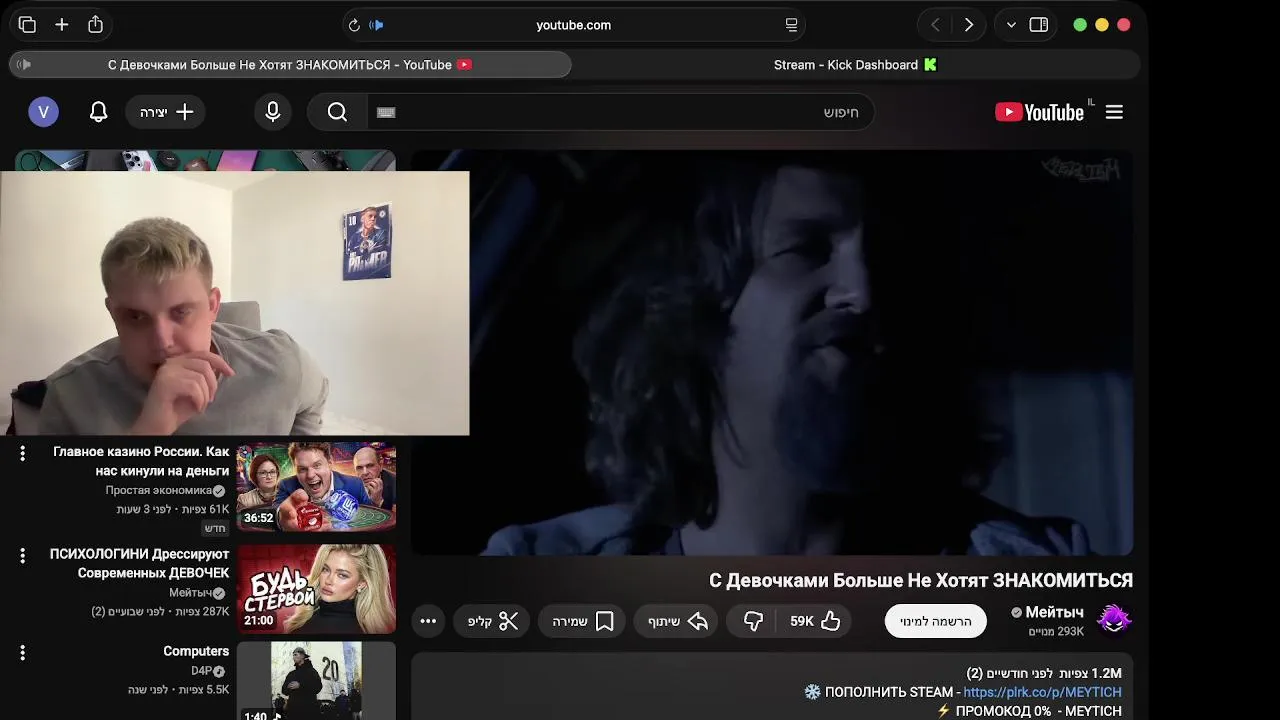Open D4P channel name
Screen dimensions: 1280x720
(201, 671)
